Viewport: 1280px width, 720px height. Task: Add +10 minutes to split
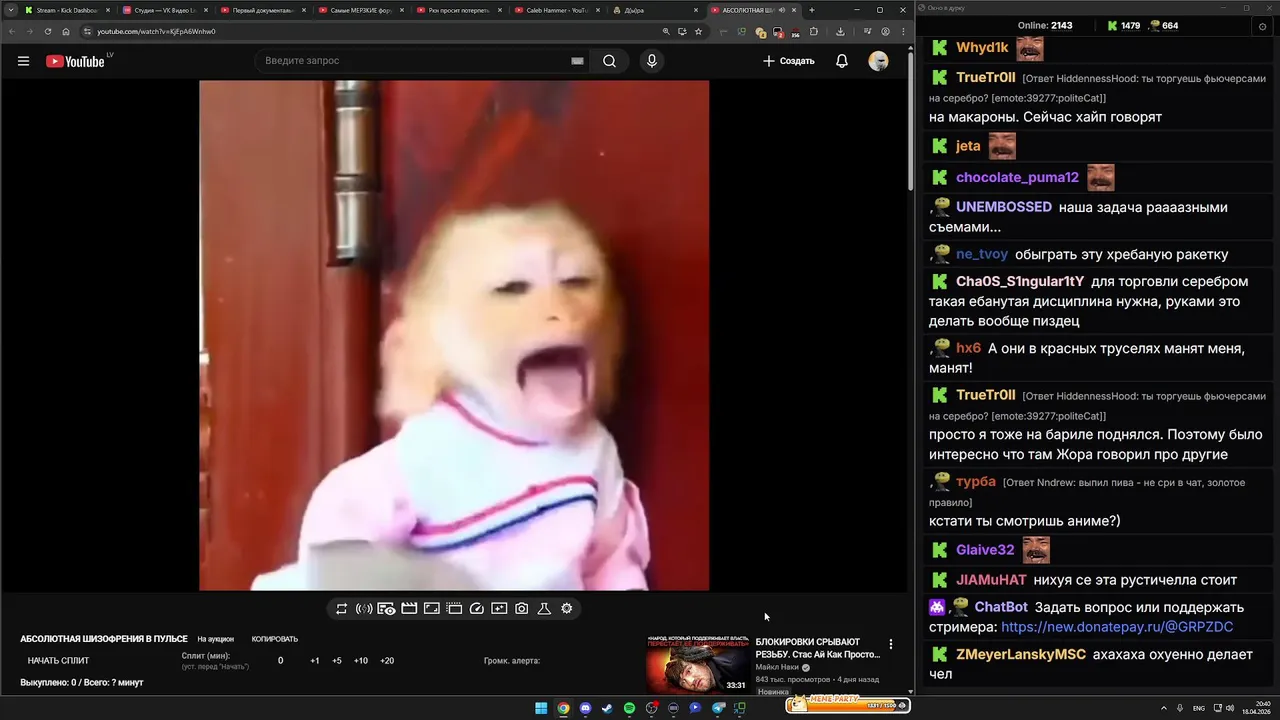tap(361, 660)
